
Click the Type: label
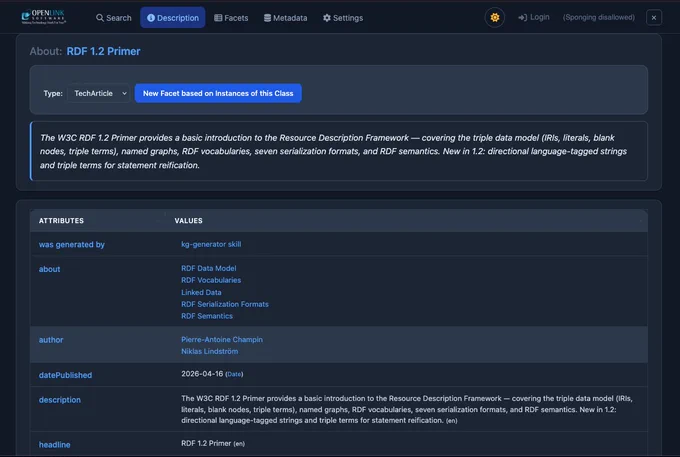(x=53, y=93)
